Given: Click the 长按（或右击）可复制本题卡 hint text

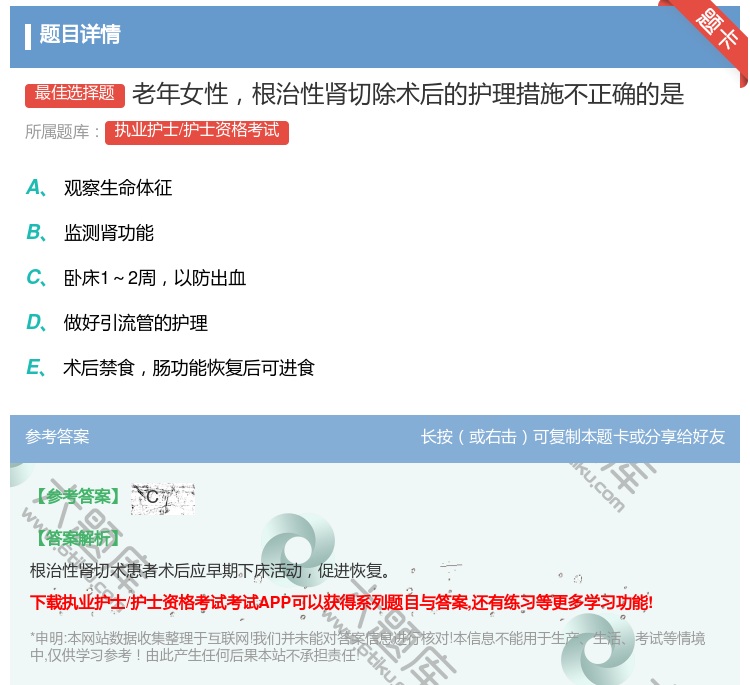Looking at the screenshot, I should click(x=573, y=437).
